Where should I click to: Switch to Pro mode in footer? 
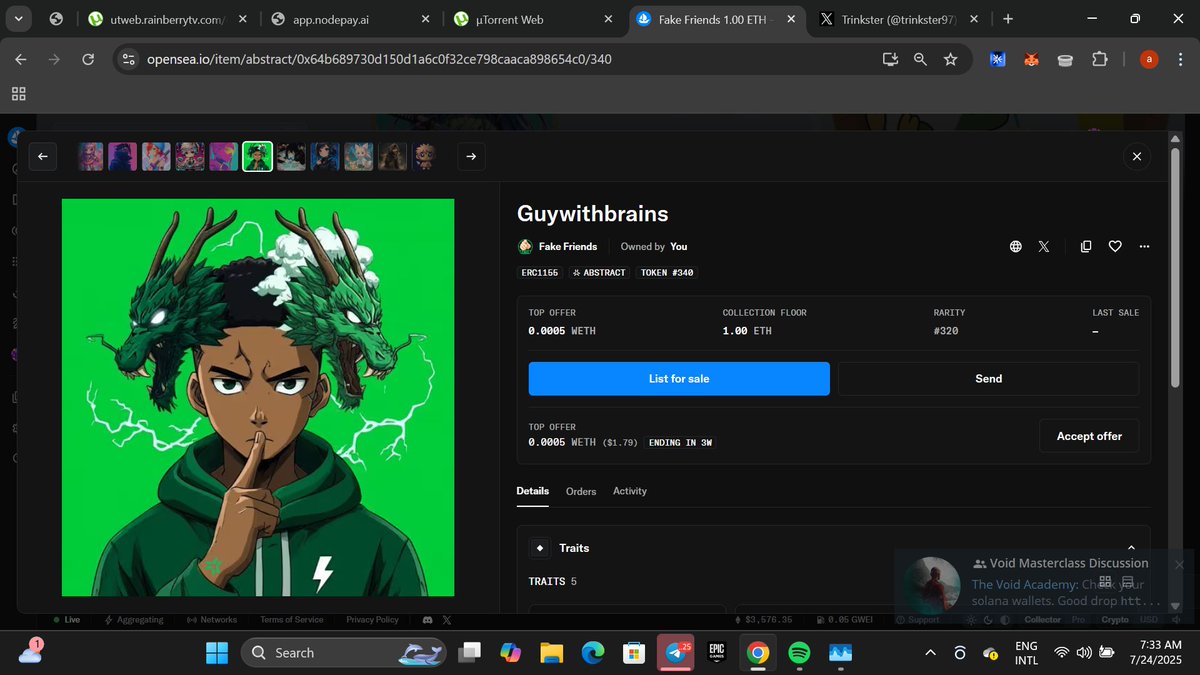pos(1078,620)
